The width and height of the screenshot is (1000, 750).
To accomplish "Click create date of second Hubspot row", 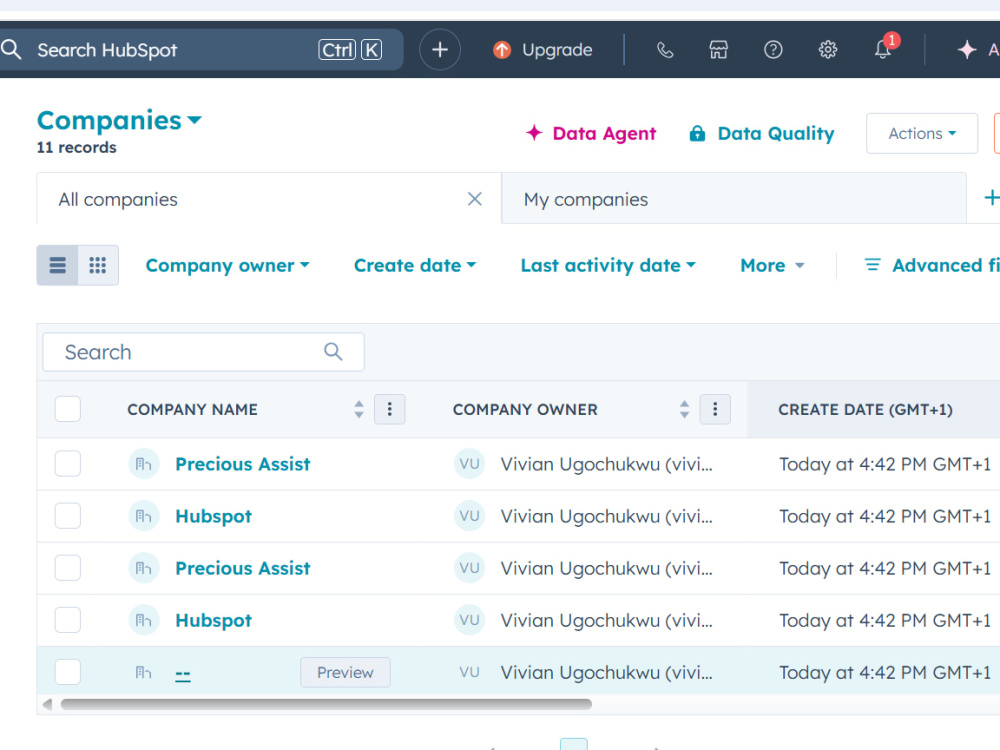I will 885,621.
